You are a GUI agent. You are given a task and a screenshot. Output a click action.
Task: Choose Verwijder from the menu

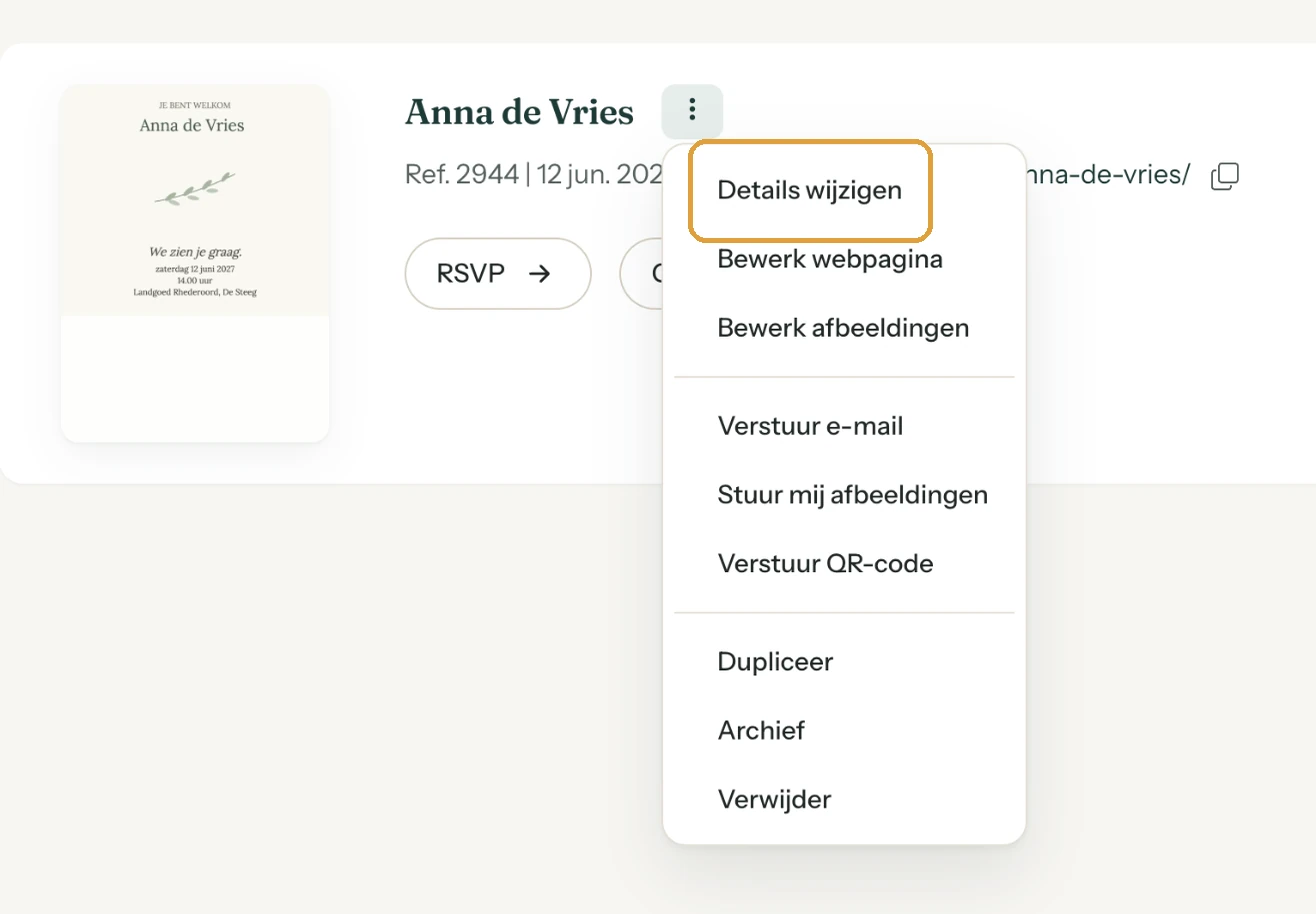click(x=774, y=799)
